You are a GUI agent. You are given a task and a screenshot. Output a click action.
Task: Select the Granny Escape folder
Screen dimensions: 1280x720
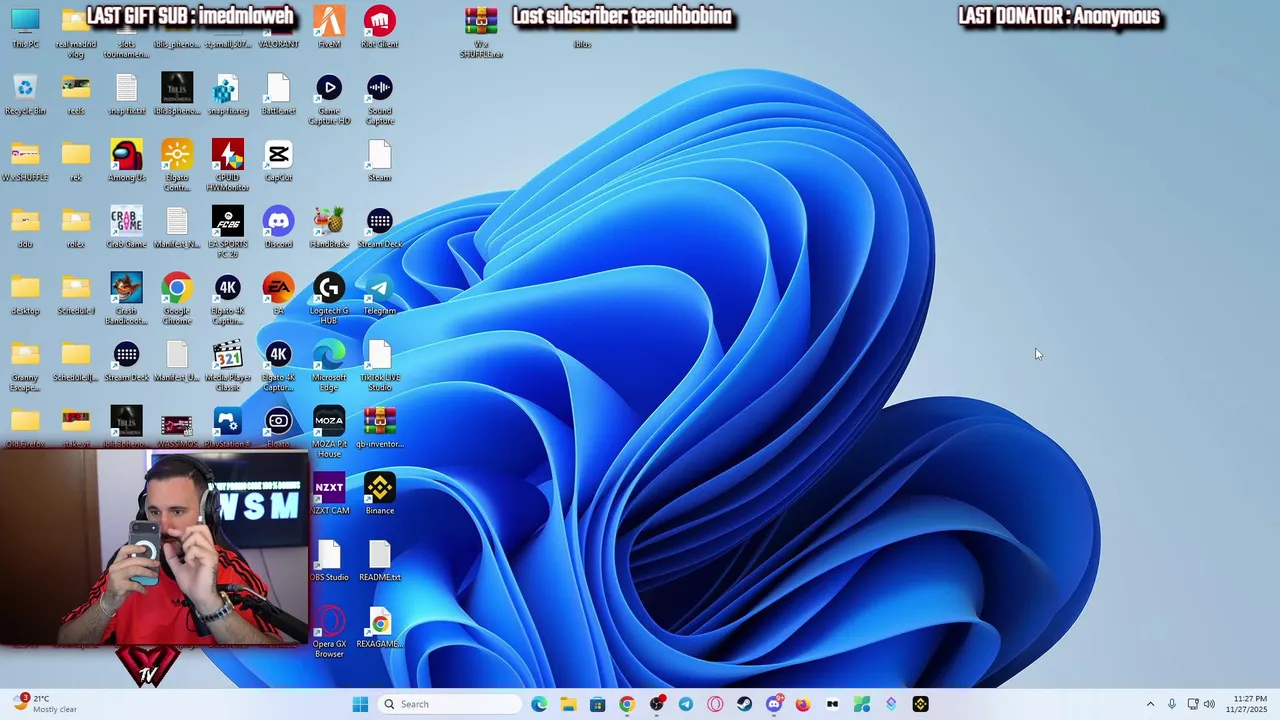click(x=25, y=366)
